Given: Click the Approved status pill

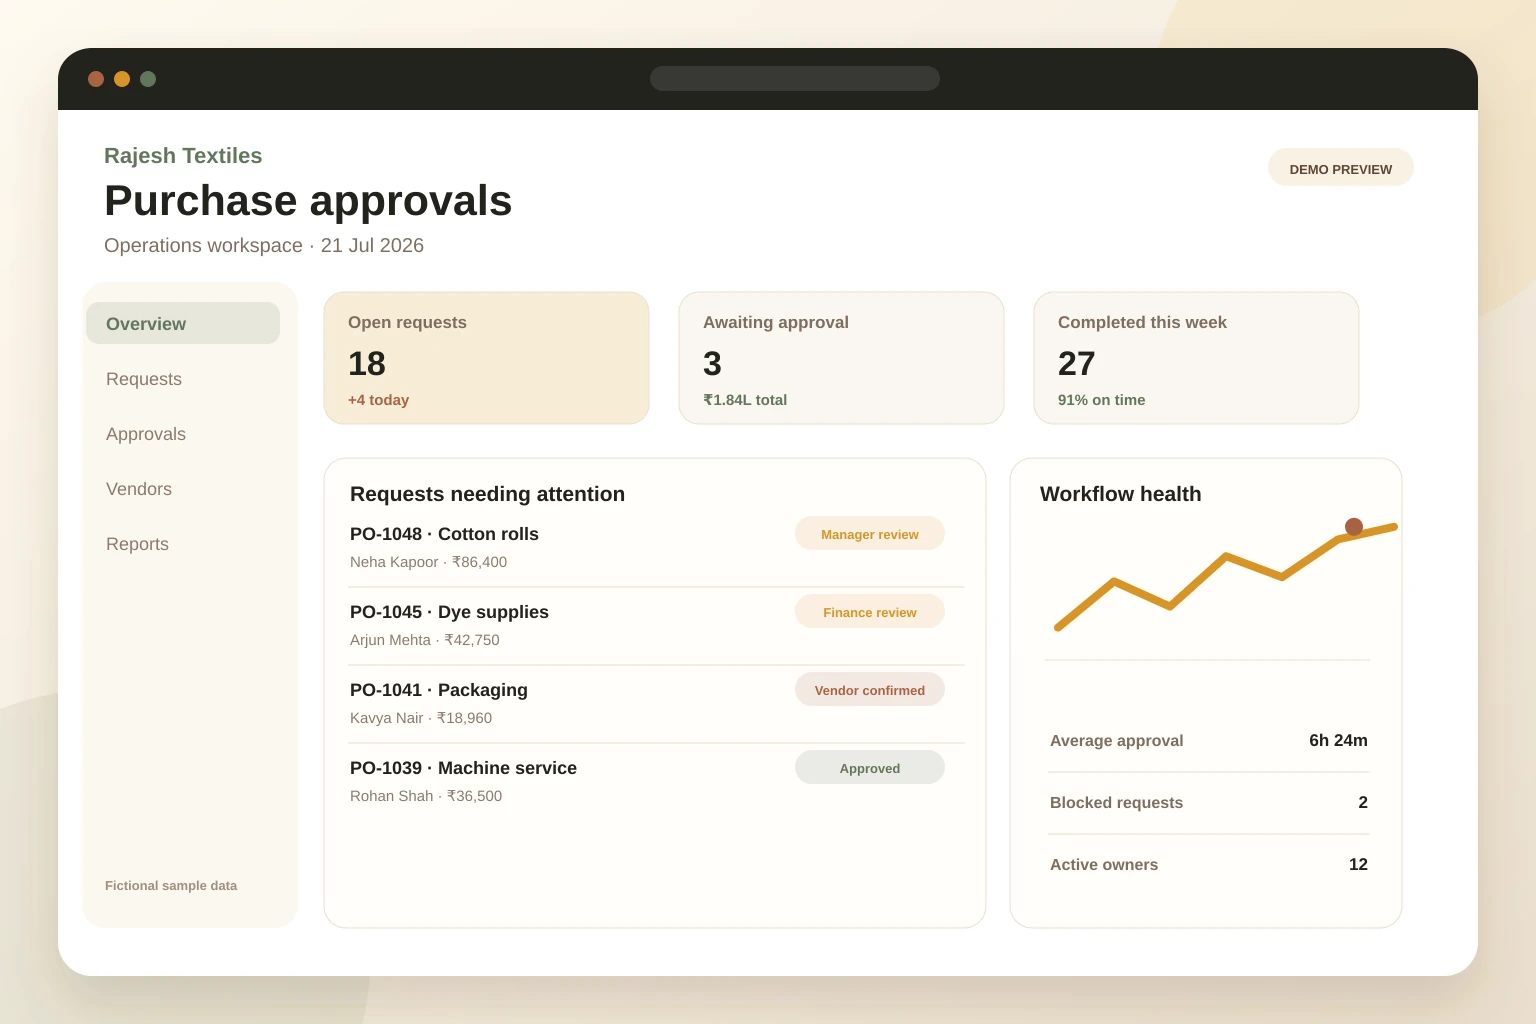Looking at the screenshot, I should pyautogui.click(x=870, y=768).
